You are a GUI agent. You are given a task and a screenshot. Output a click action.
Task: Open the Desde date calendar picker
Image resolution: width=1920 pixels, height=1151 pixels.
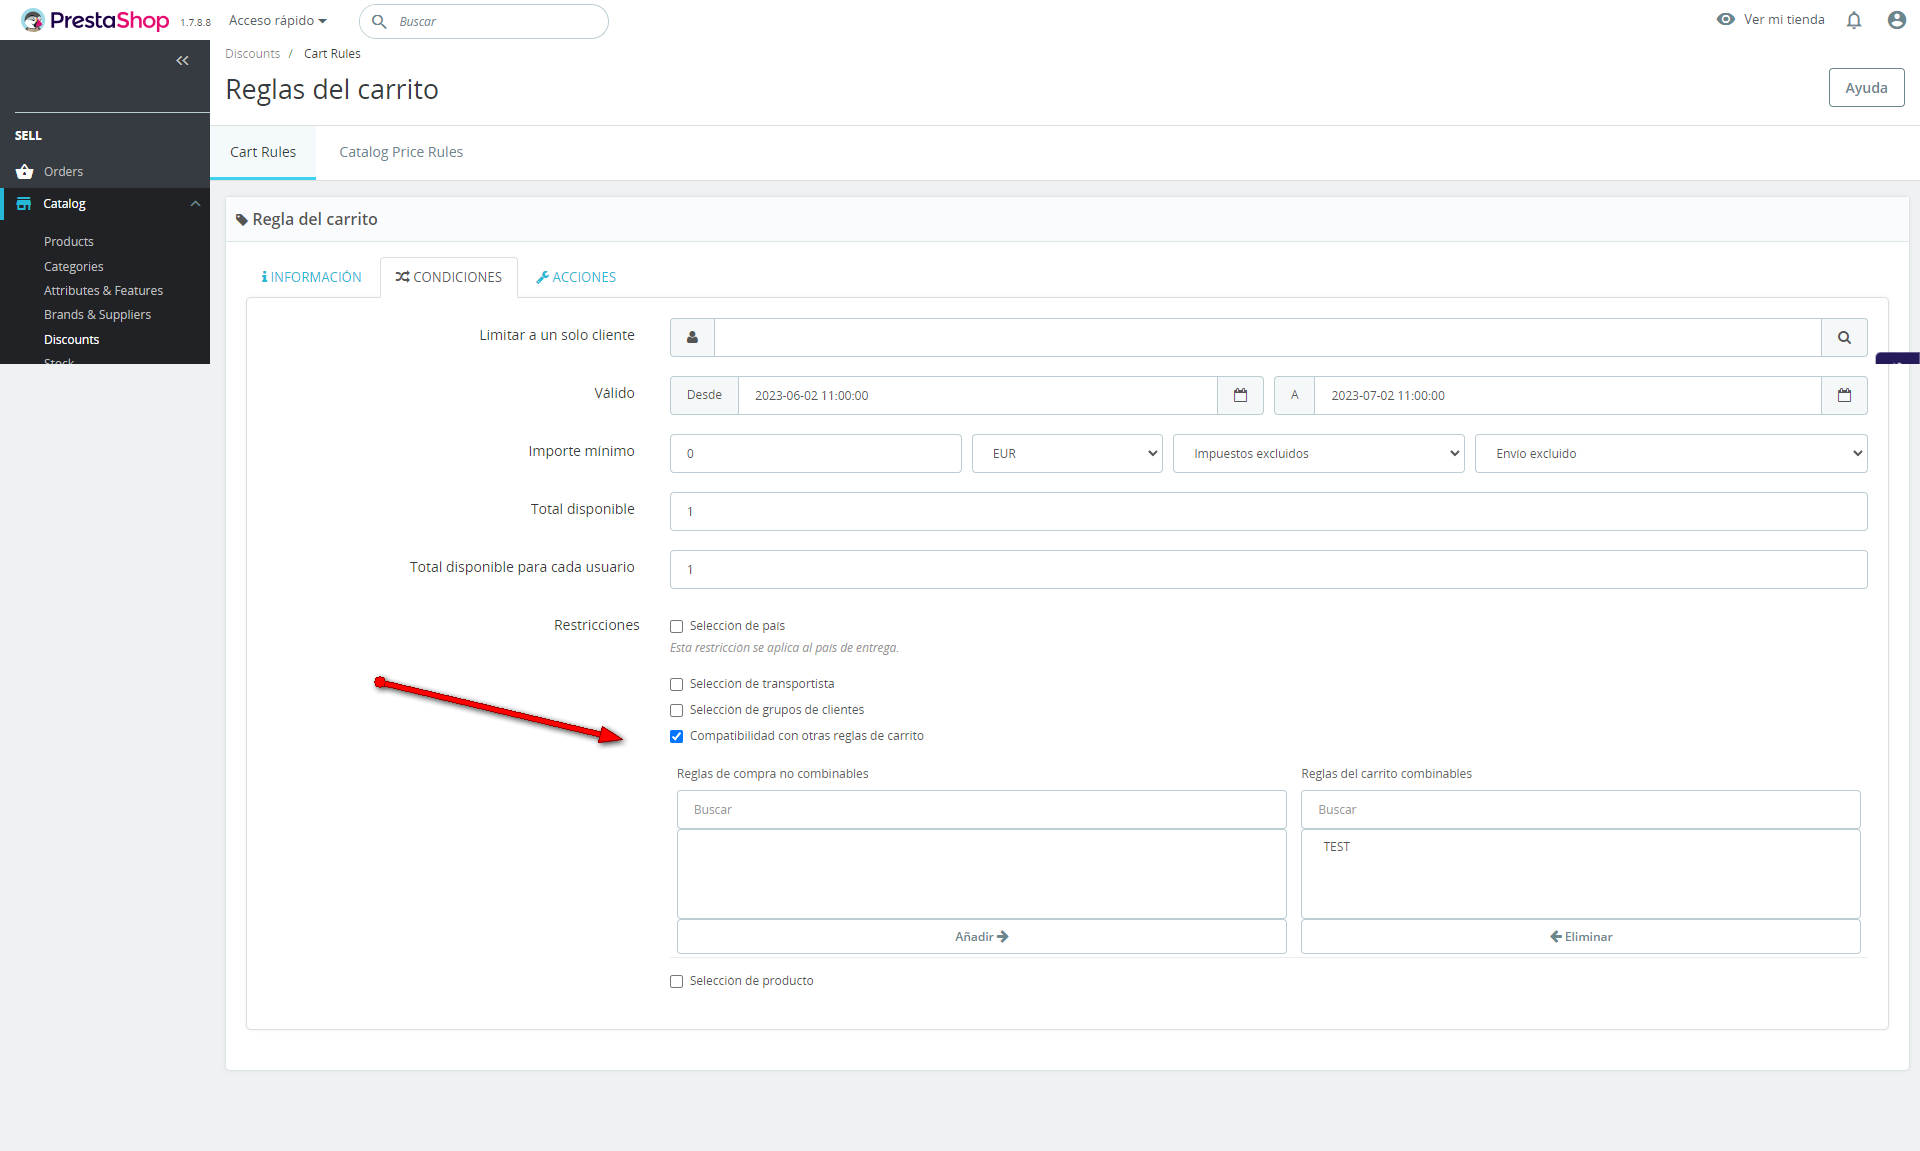tap(1240, 396)
